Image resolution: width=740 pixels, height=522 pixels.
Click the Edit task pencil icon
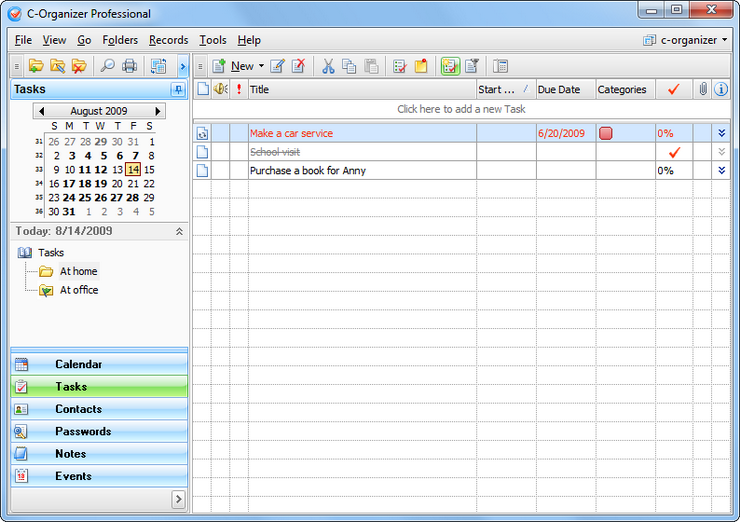pyautogui.click(x=277, y=66)
